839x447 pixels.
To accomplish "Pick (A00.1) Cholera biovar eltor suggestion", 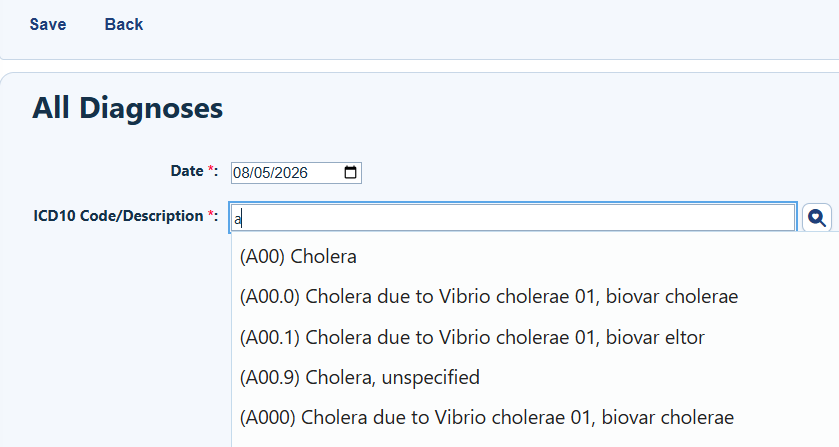I will pos(472,337).
